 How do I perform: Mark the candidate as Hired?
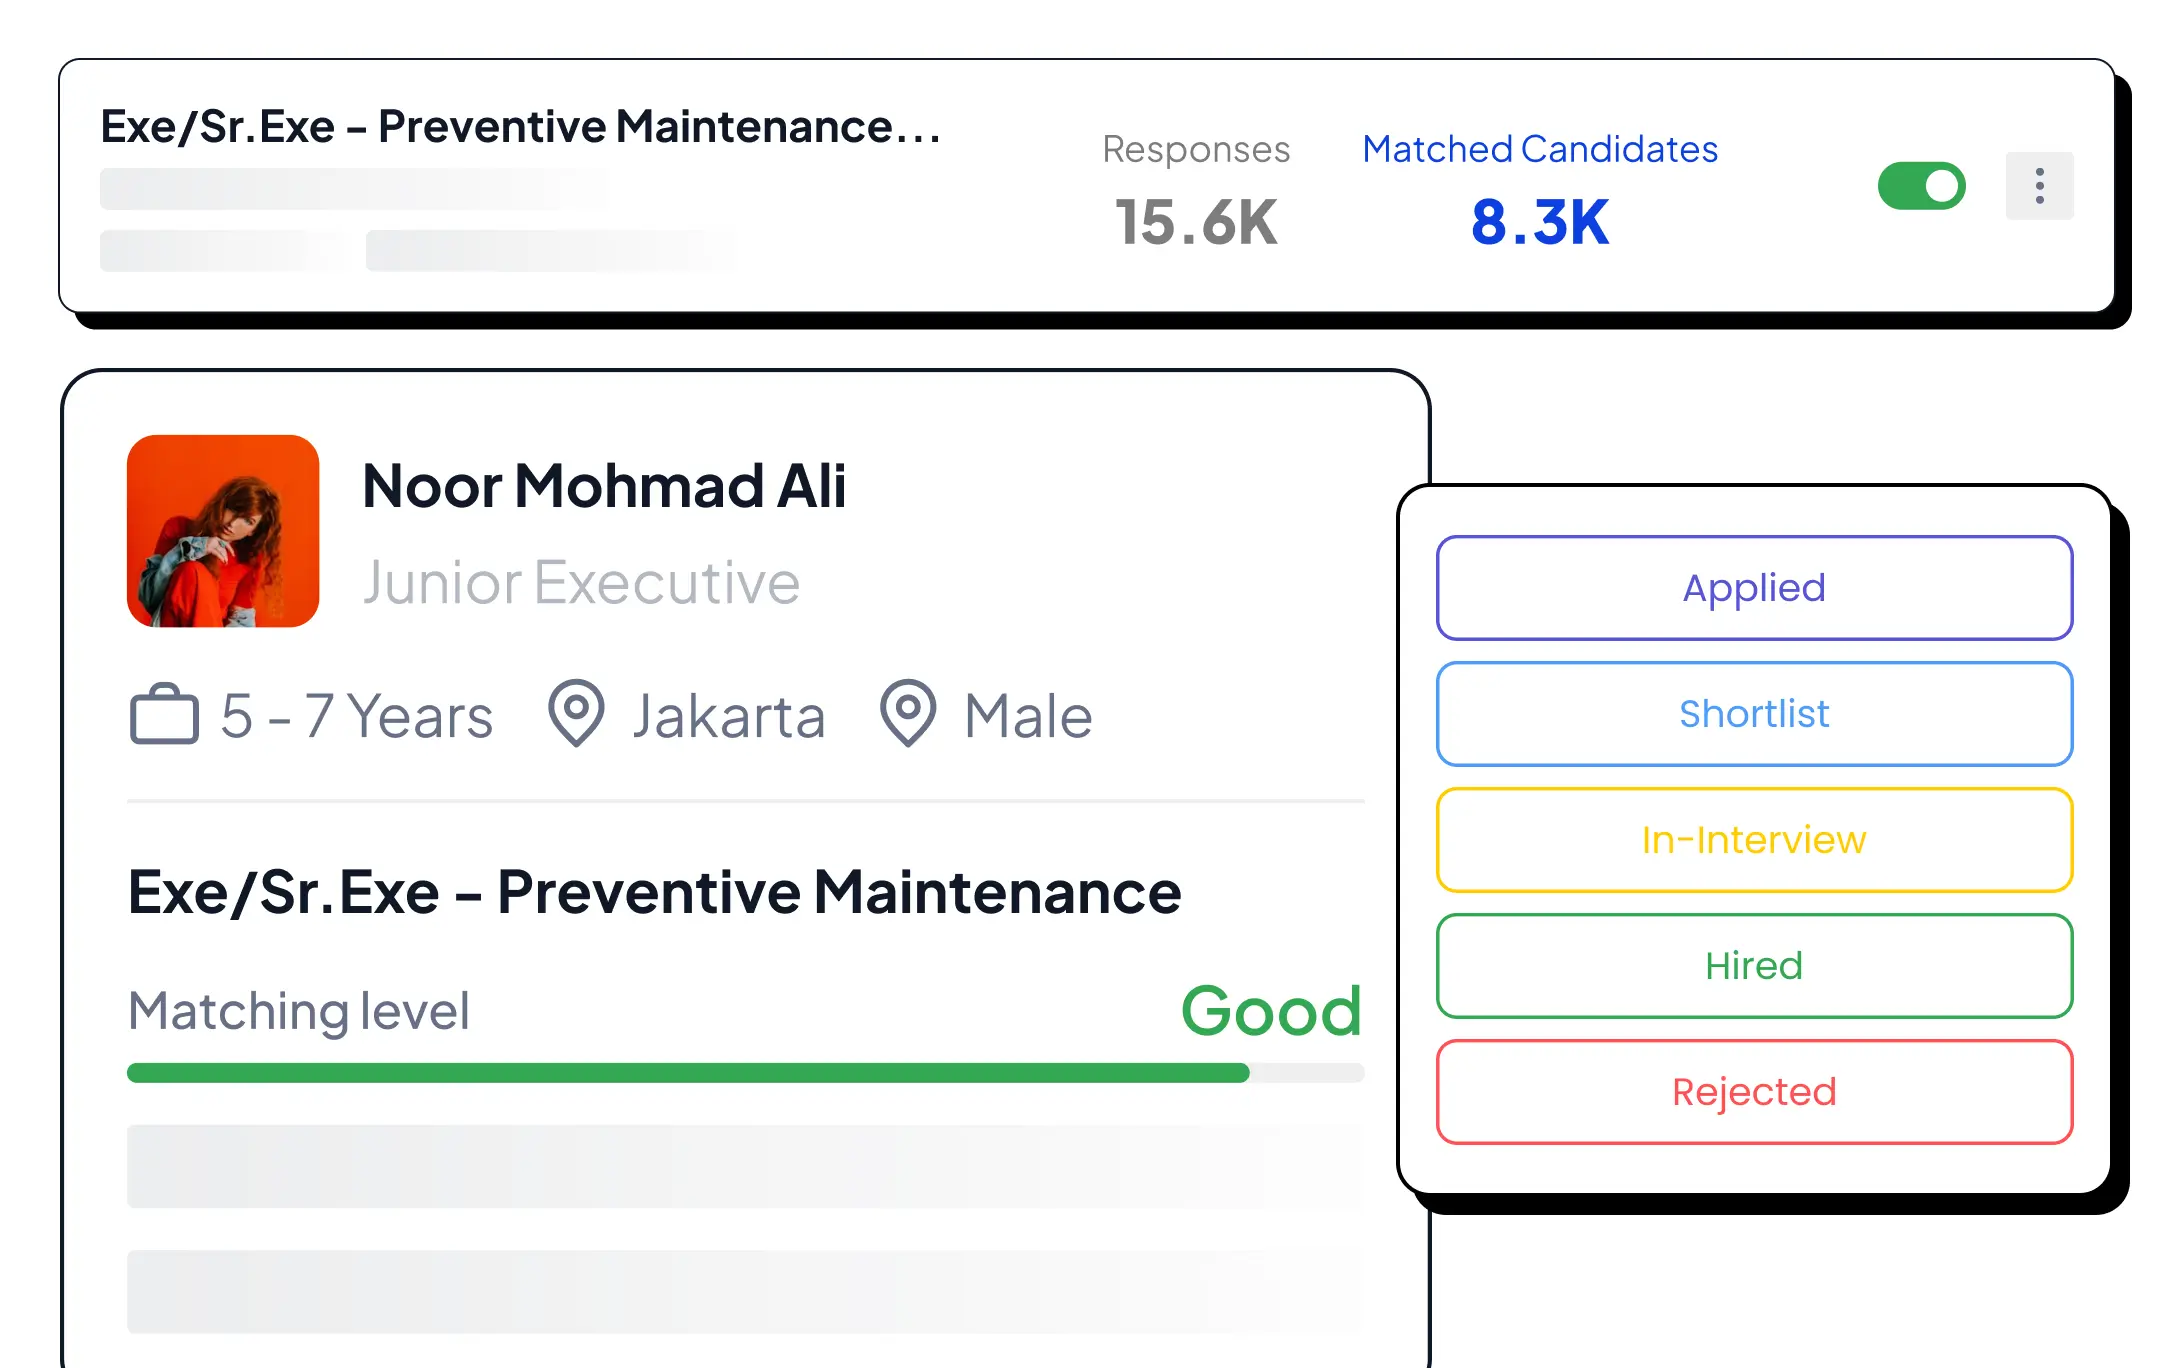1754,966
